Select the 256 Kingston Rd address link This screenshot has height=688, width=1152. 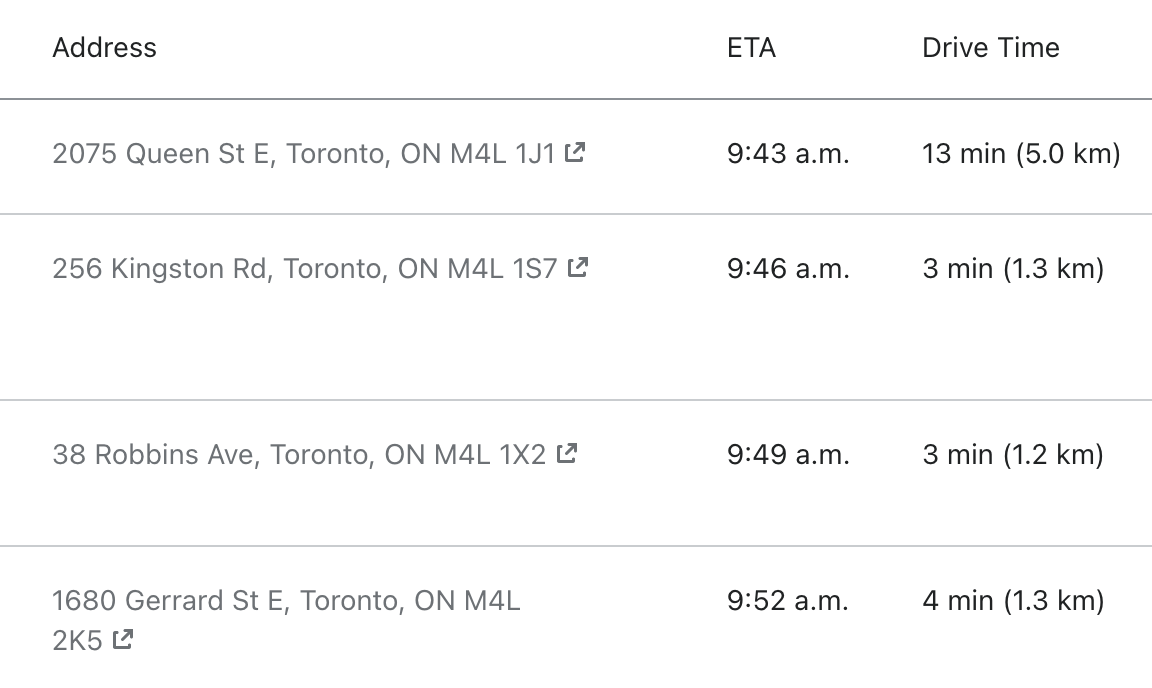tap(304, 268)
